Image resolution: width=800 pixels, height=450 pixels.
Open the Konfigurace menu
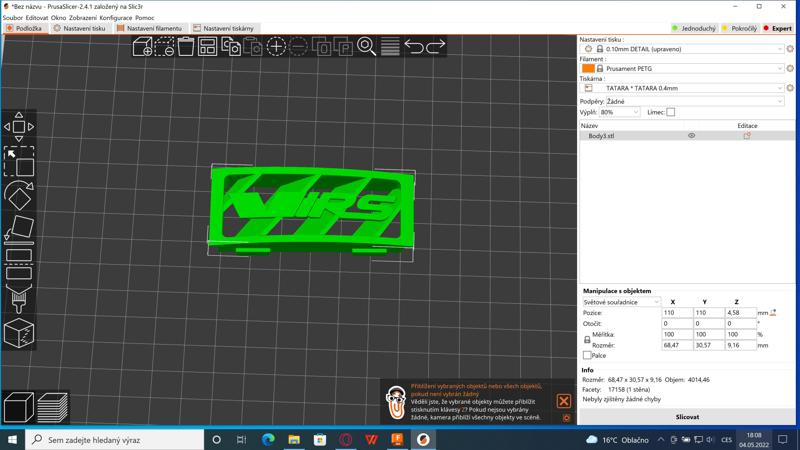116,17
